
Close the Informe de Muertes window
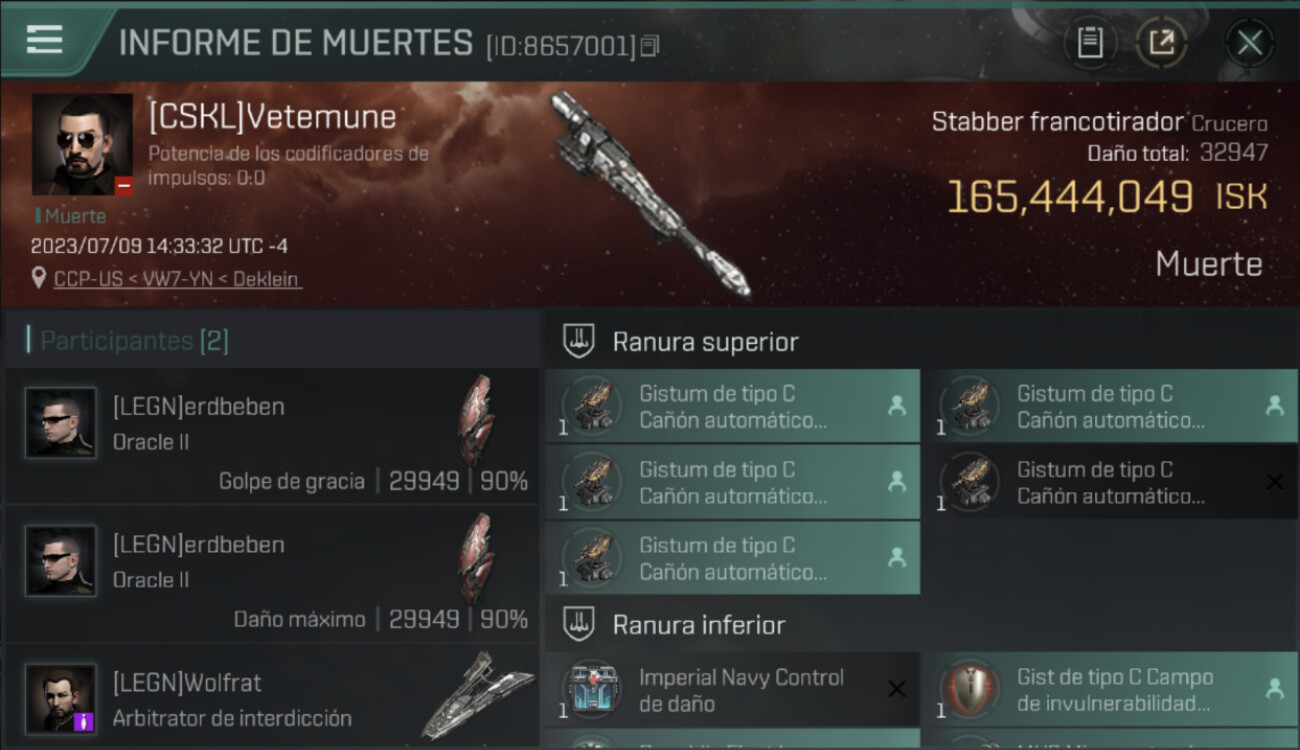pos(1249,42)
